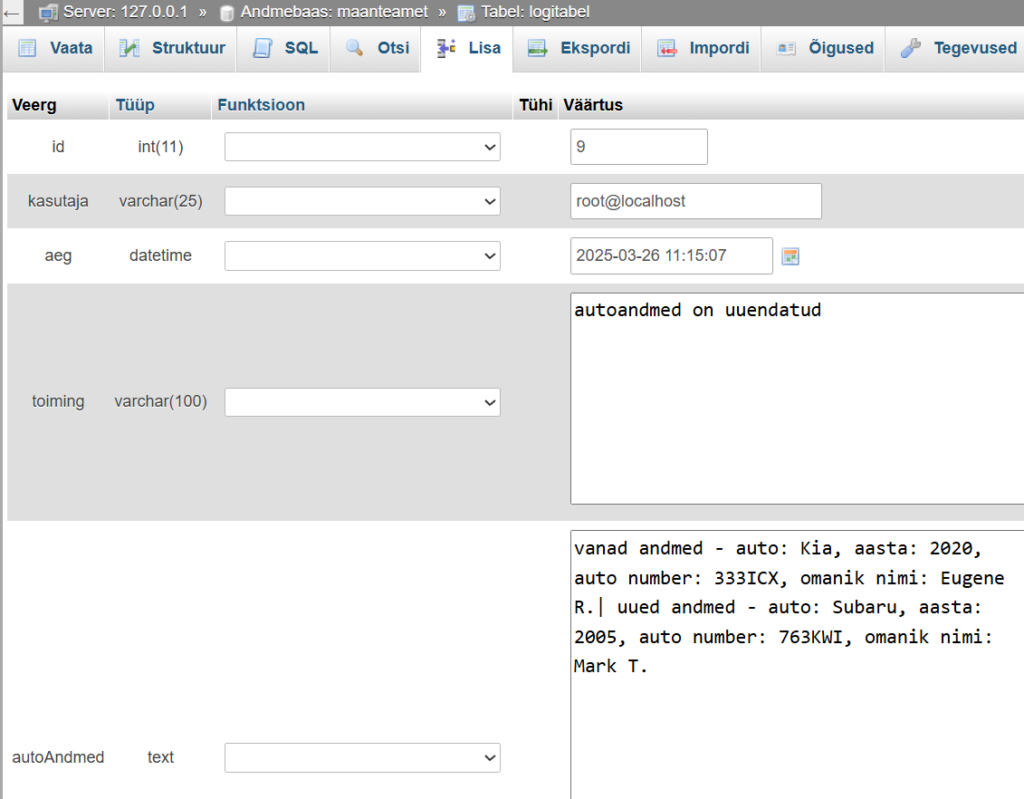Image resolution: width=1024 pixels, height=799 pixels.
Task: Open the Tegevused operations tab
Action: pos(960,48)
